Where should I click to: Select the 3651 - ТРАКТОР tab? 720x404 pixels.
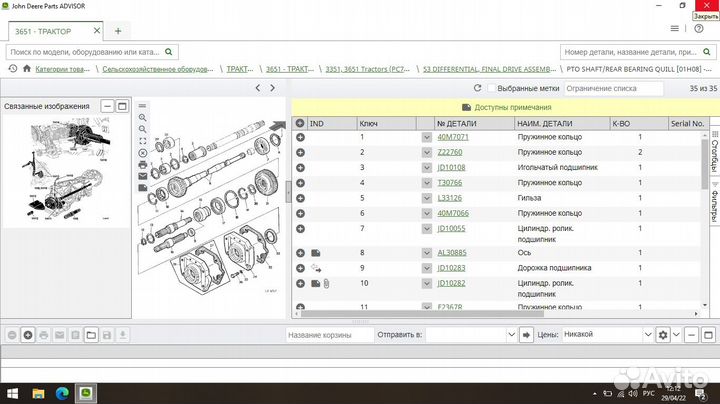click(43, 32)
